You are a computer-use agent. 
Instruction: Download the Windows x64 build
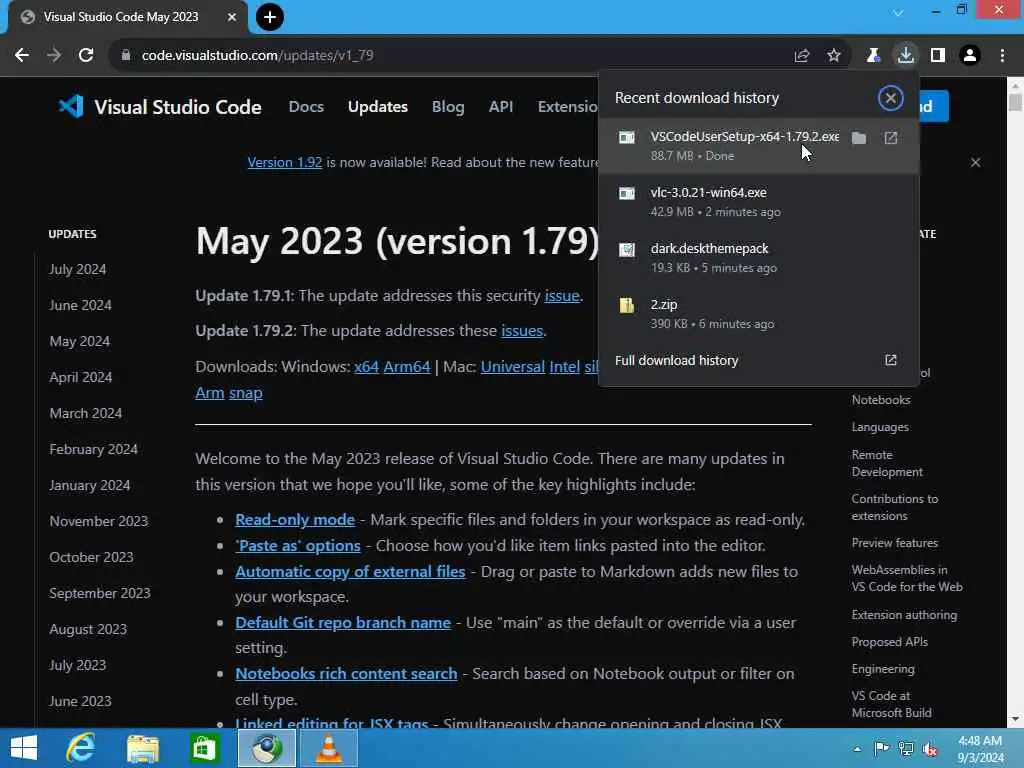366,367
